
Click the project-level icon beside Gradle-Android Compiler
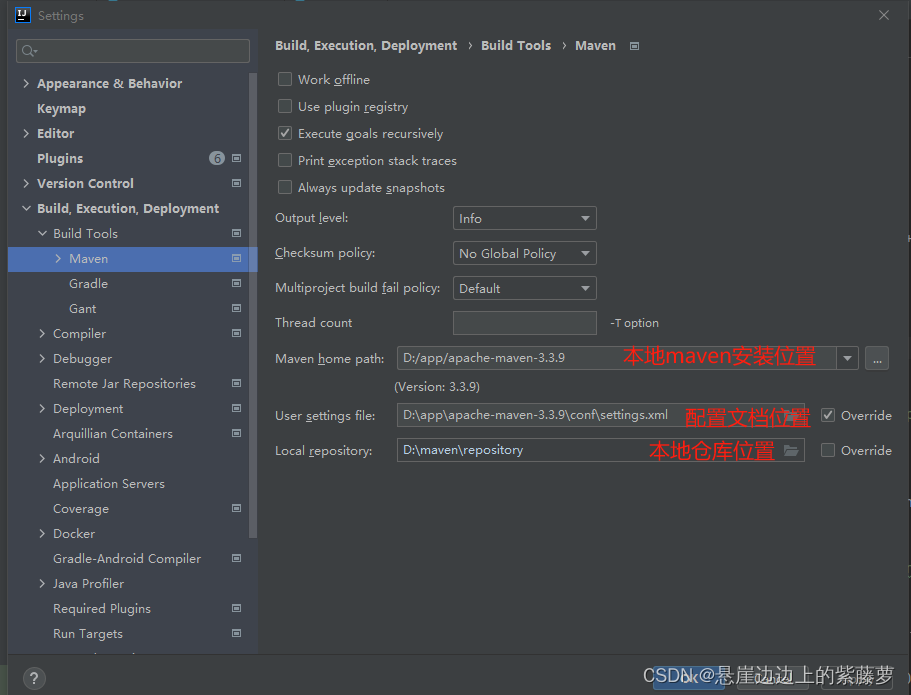236,558
